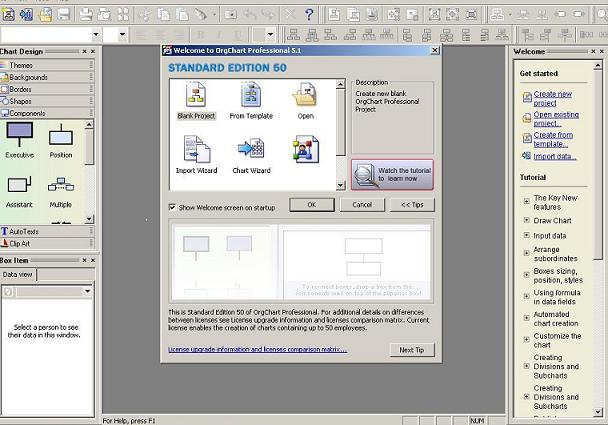The width and height of the screenshot is (608, 425).
Task: Expand The Key New features tutorial
Action: click(x=527, y=201)
